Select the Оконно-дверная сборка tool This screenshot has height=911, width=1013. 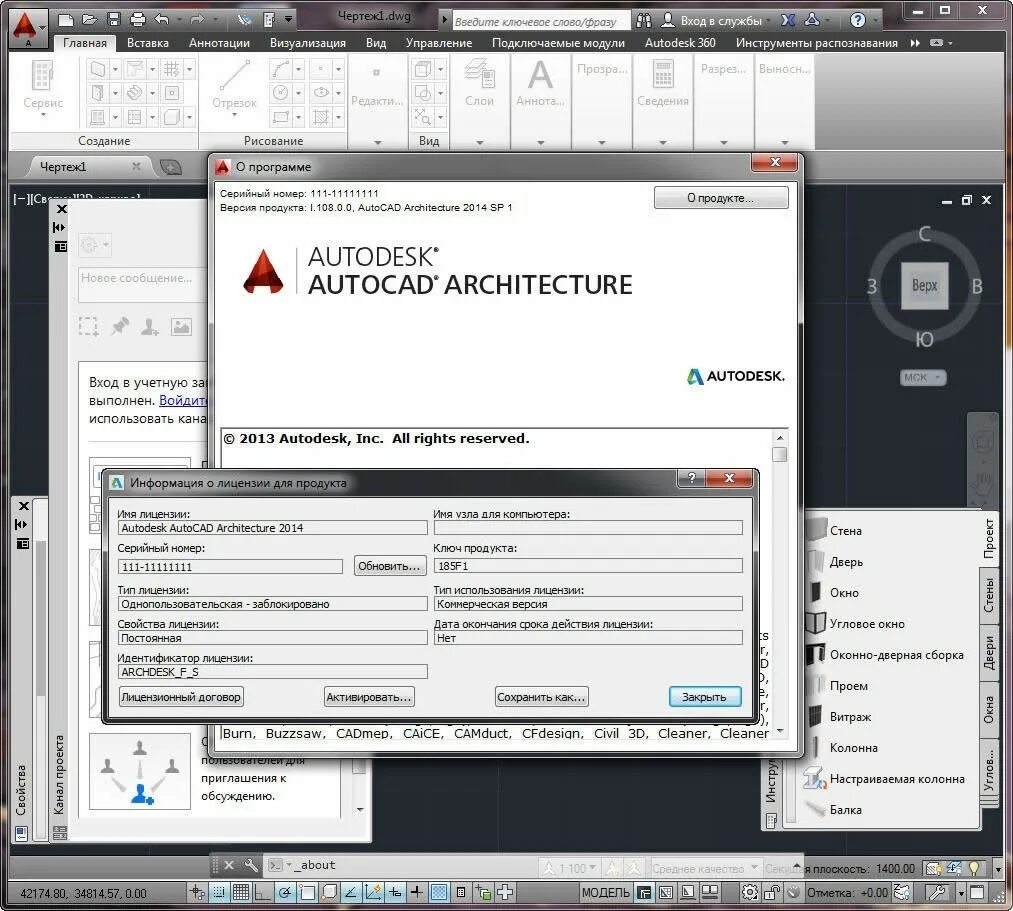(885, 654)
